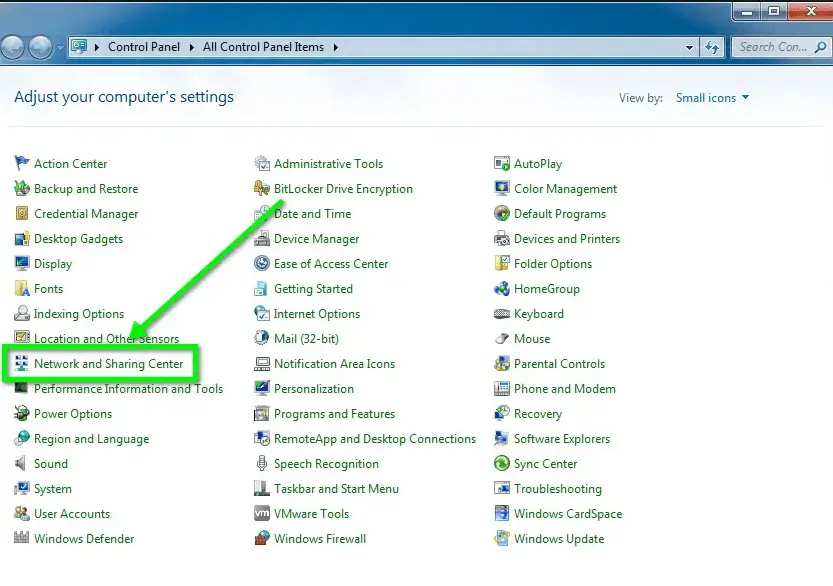Image resolution: width=833 pixels, height=586 pixels.
Task: Open the Software Explorers link
Action: coord(562,438)
